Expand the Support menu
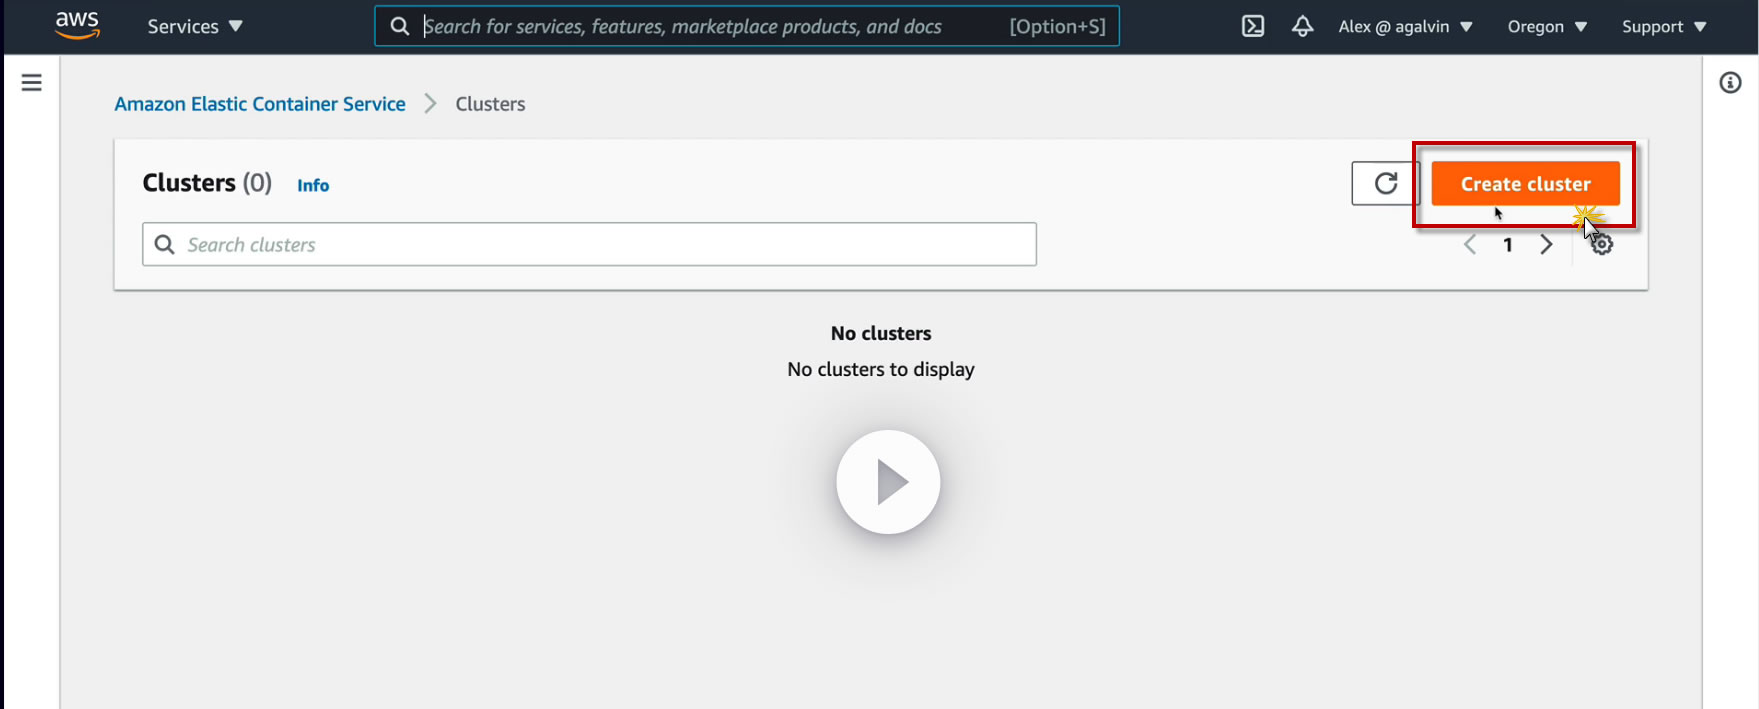Image resolution: width=1759 pixels, height=709 pixels. (x=1664, y=27)
